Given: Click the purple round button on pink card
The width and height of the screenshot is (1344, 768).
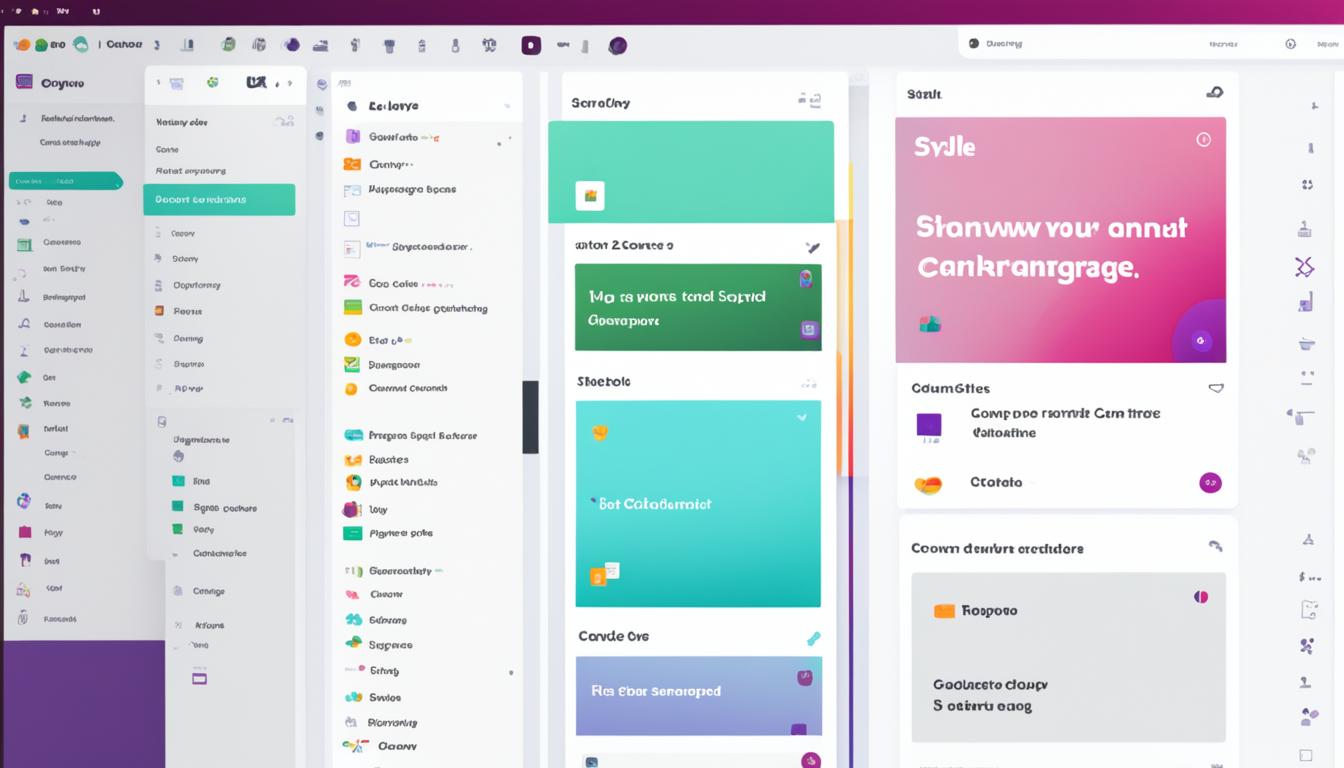Looking at the screenshot, I should tap(1200, 341).
